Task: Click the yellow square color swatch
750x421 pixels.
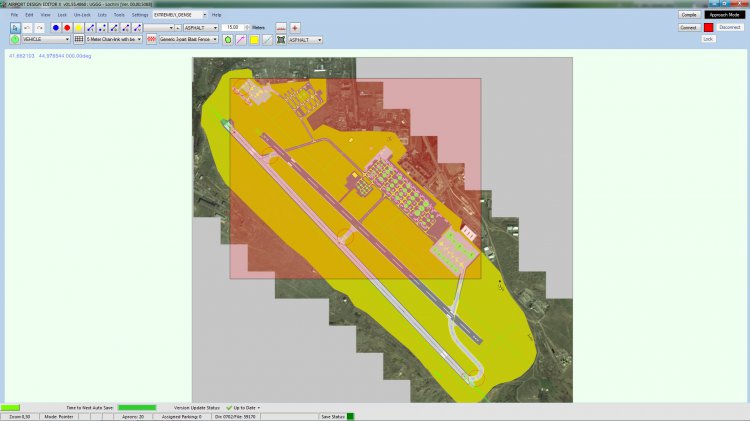Action: pos(254,40)
